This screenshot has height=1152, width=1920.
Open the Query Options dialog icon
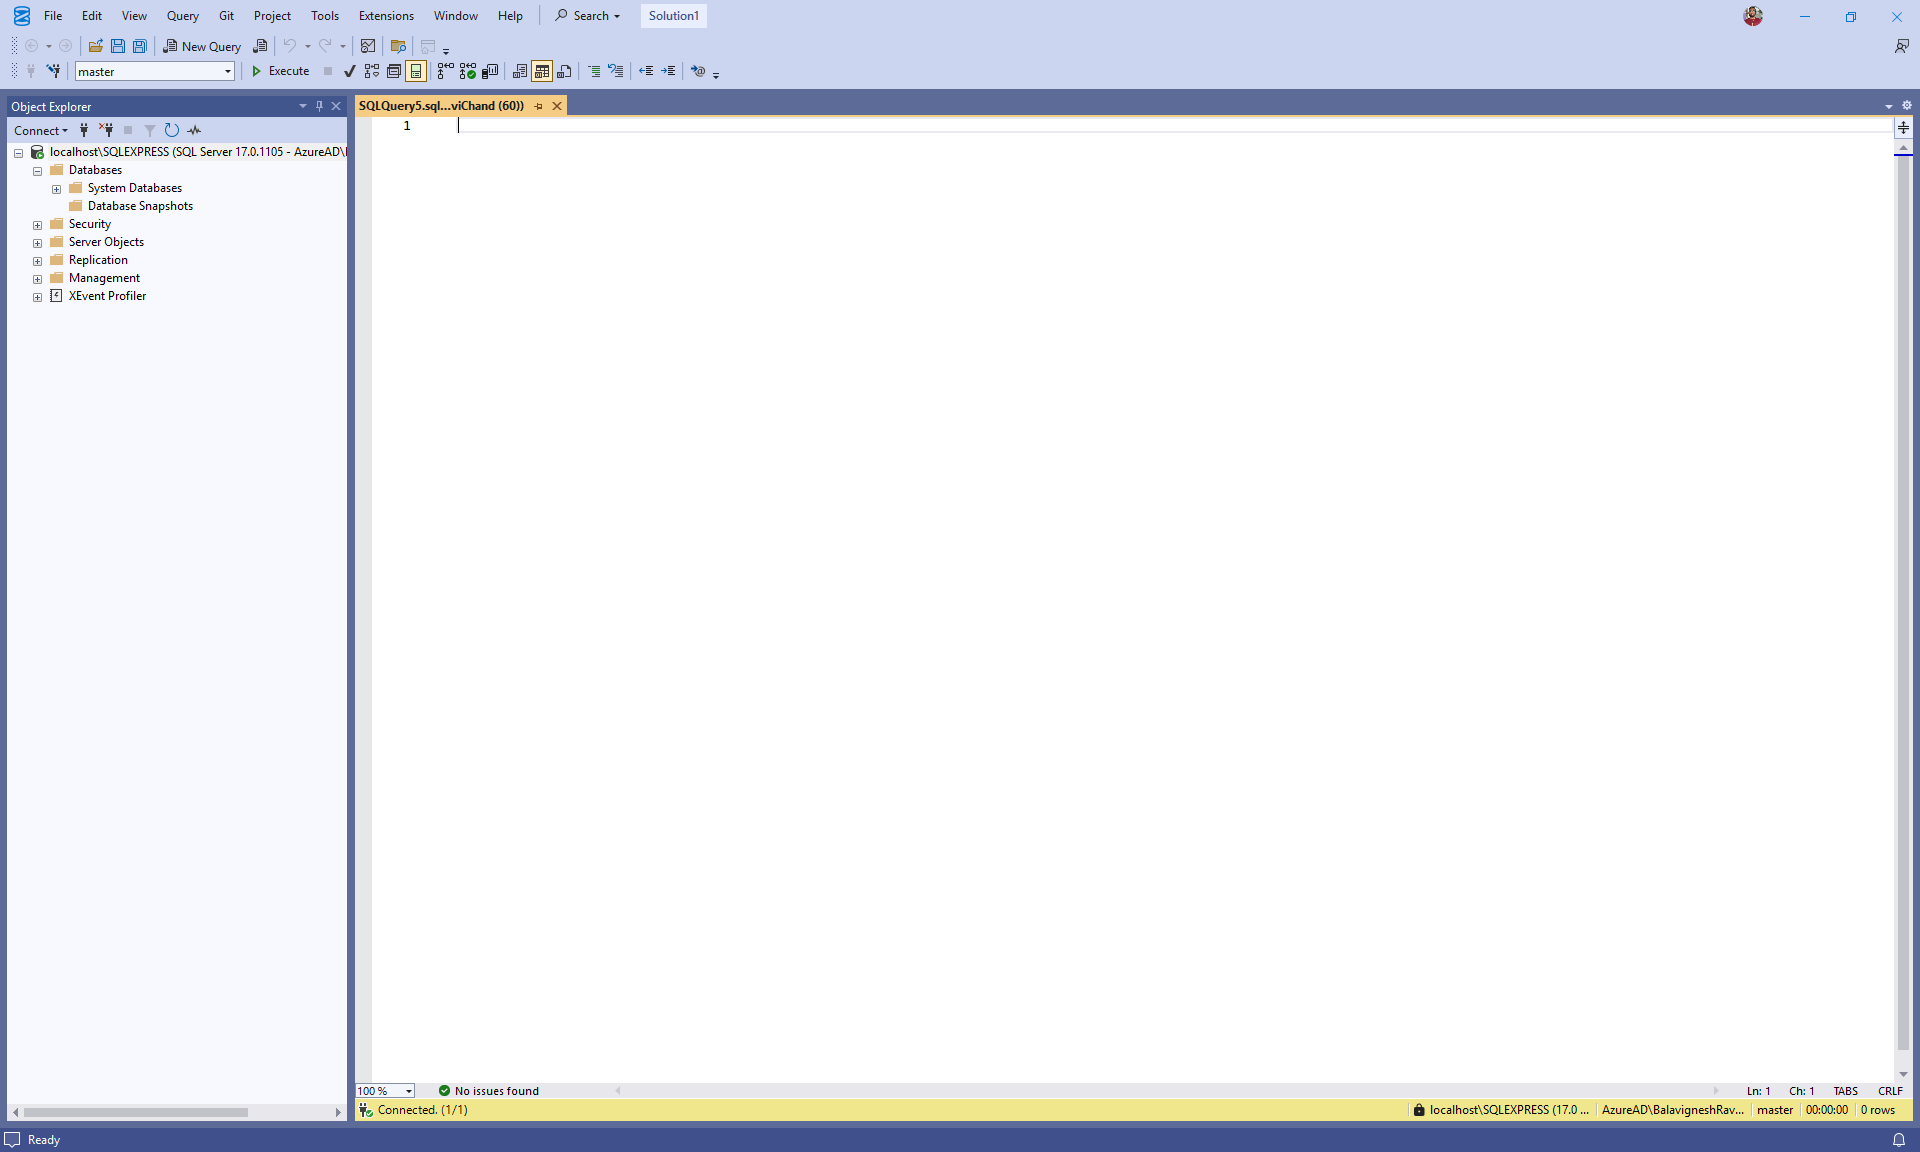(x=394, y=71)
